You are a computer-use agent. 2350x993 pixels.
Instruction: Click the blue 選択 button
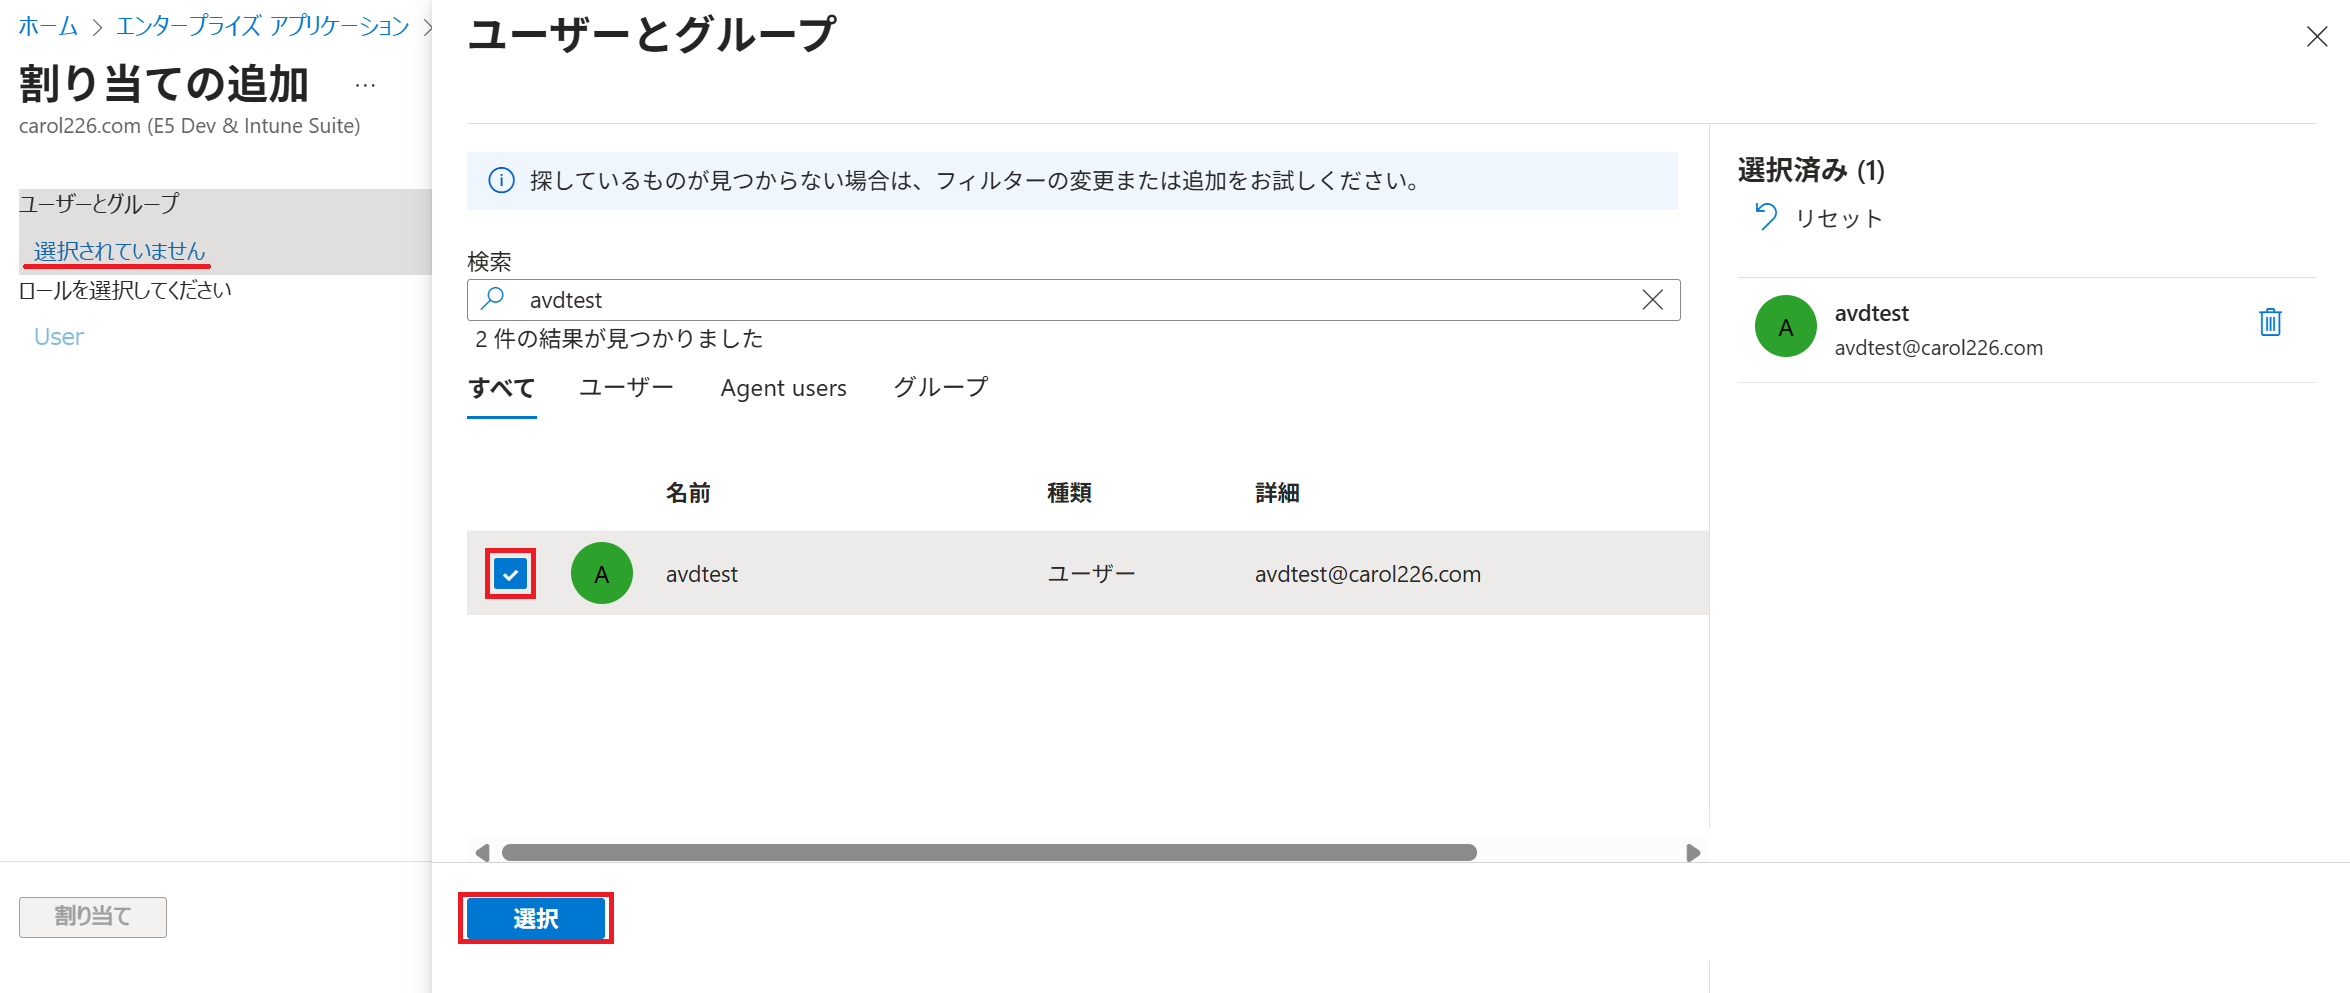point(536,918)
